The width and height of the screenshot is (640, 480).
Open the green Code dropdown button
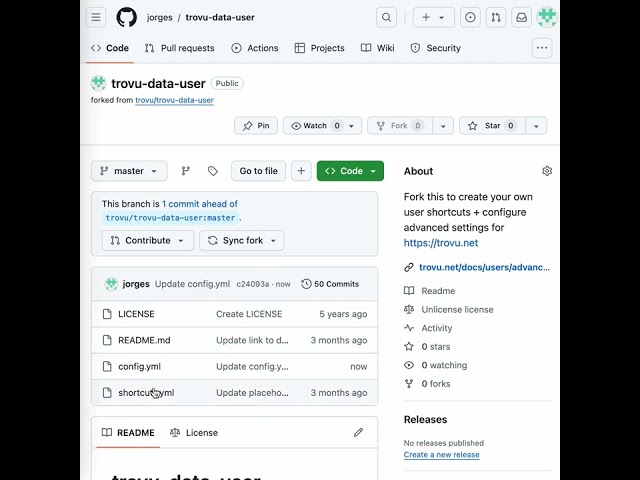(350, 171)
